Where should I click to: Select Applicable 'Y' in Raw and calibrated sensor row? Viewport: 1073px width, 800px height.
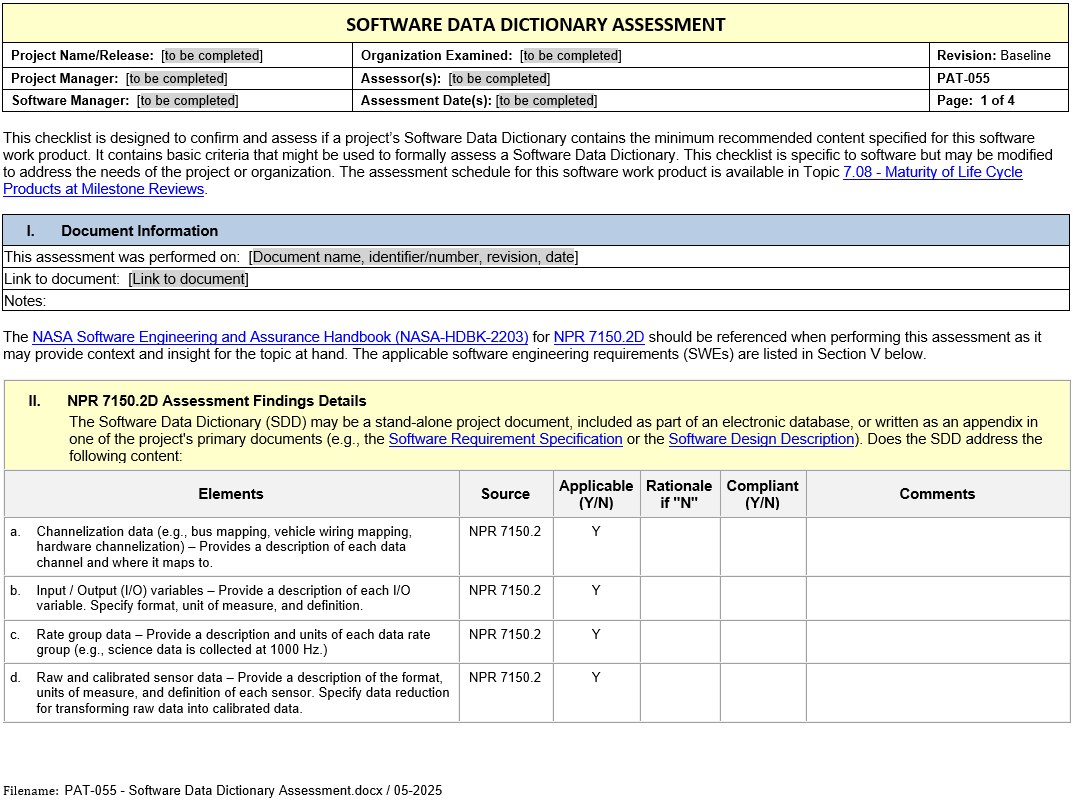click(x=596, y=678)
